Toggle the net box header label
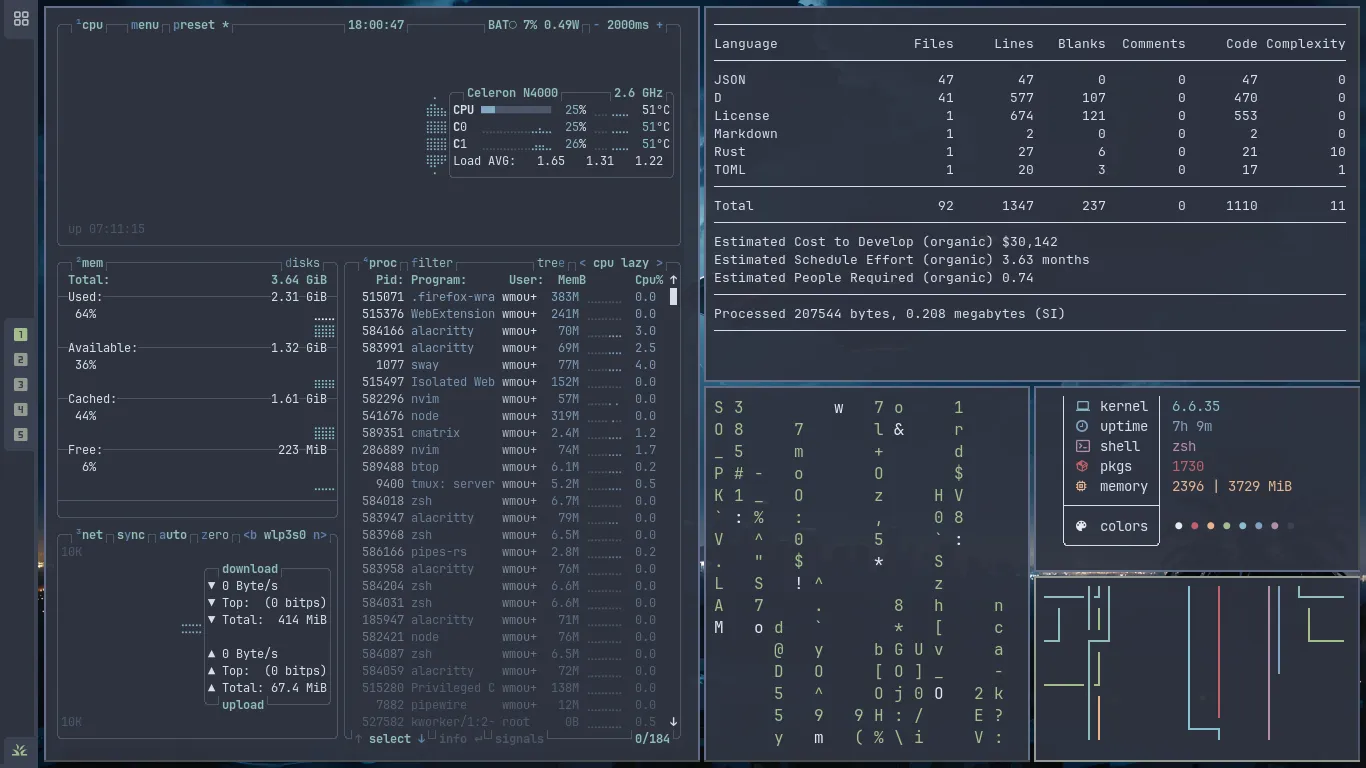The width and height of the screenshot is (1366, 768). coord(89,535)
